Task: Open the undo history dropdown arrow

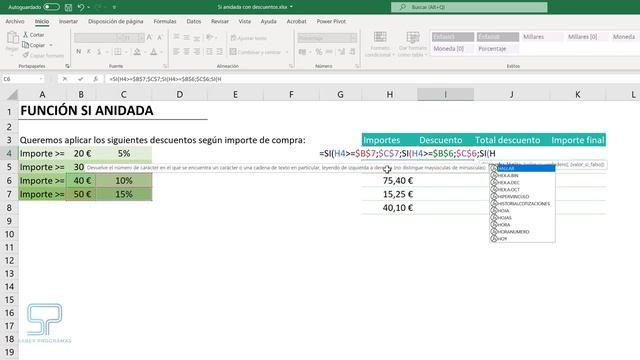Action: pos(89,7)
